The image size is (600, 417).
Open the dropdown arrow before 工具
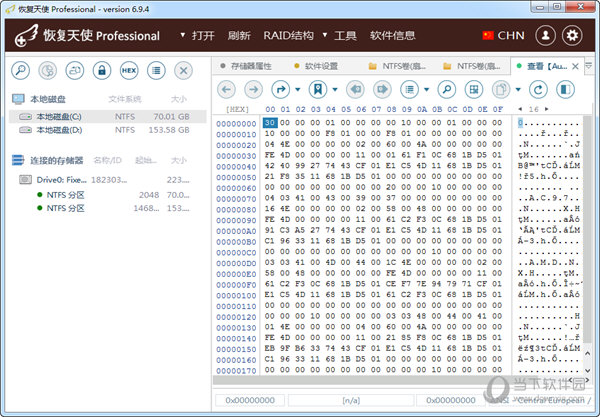coord(325,35)
